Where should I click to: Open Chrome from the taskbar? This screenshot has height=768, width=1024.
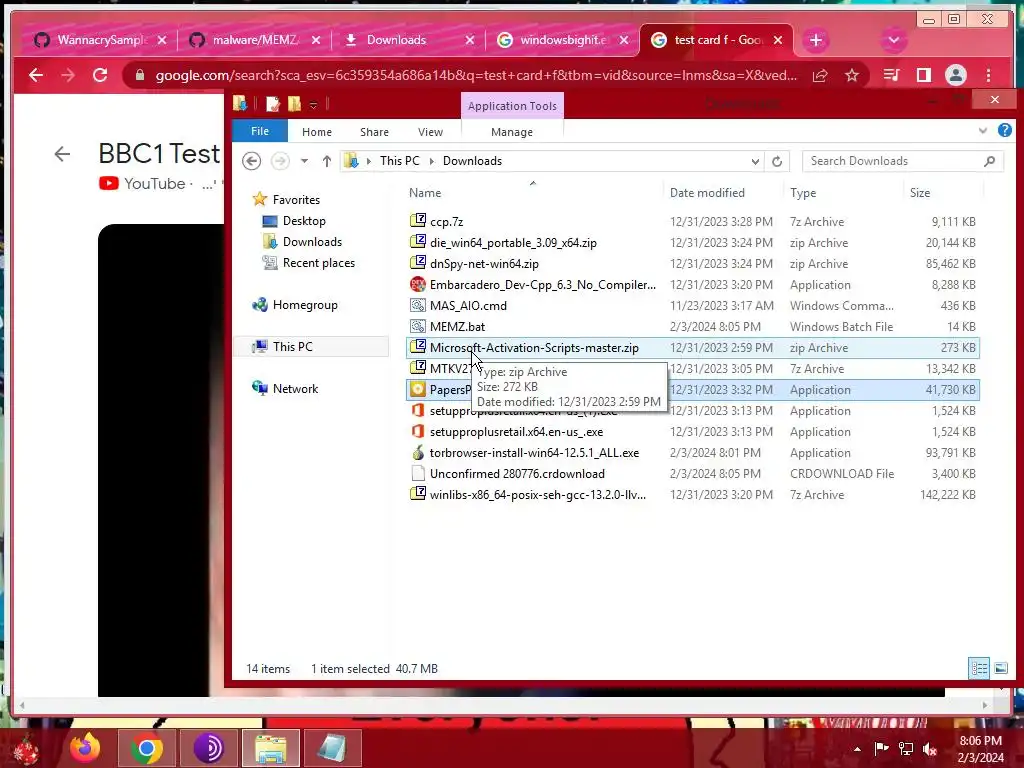coord(146,748)
